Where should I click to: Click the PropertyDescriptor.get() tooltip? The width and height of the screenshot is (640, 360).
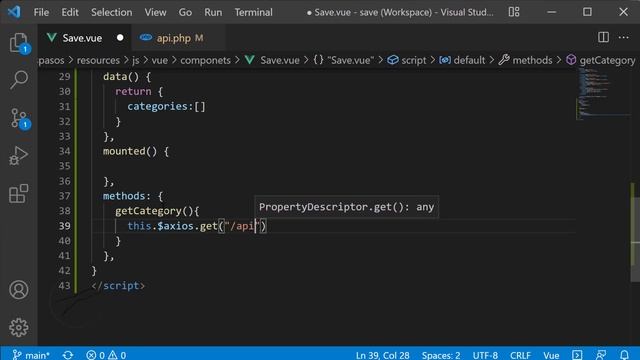tap(347, 207)
